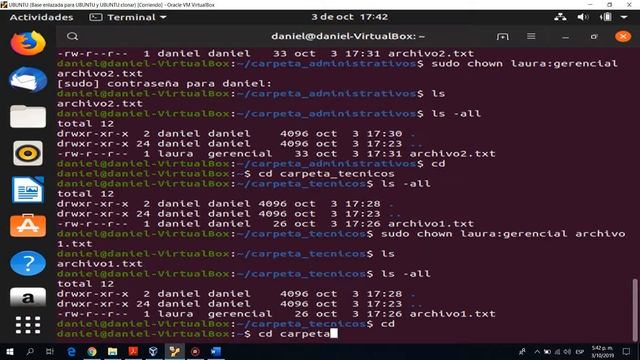Click the '3 de oct 17:42' clock
The height and width of the screenshot is (360, 640).
coord(350,17)
